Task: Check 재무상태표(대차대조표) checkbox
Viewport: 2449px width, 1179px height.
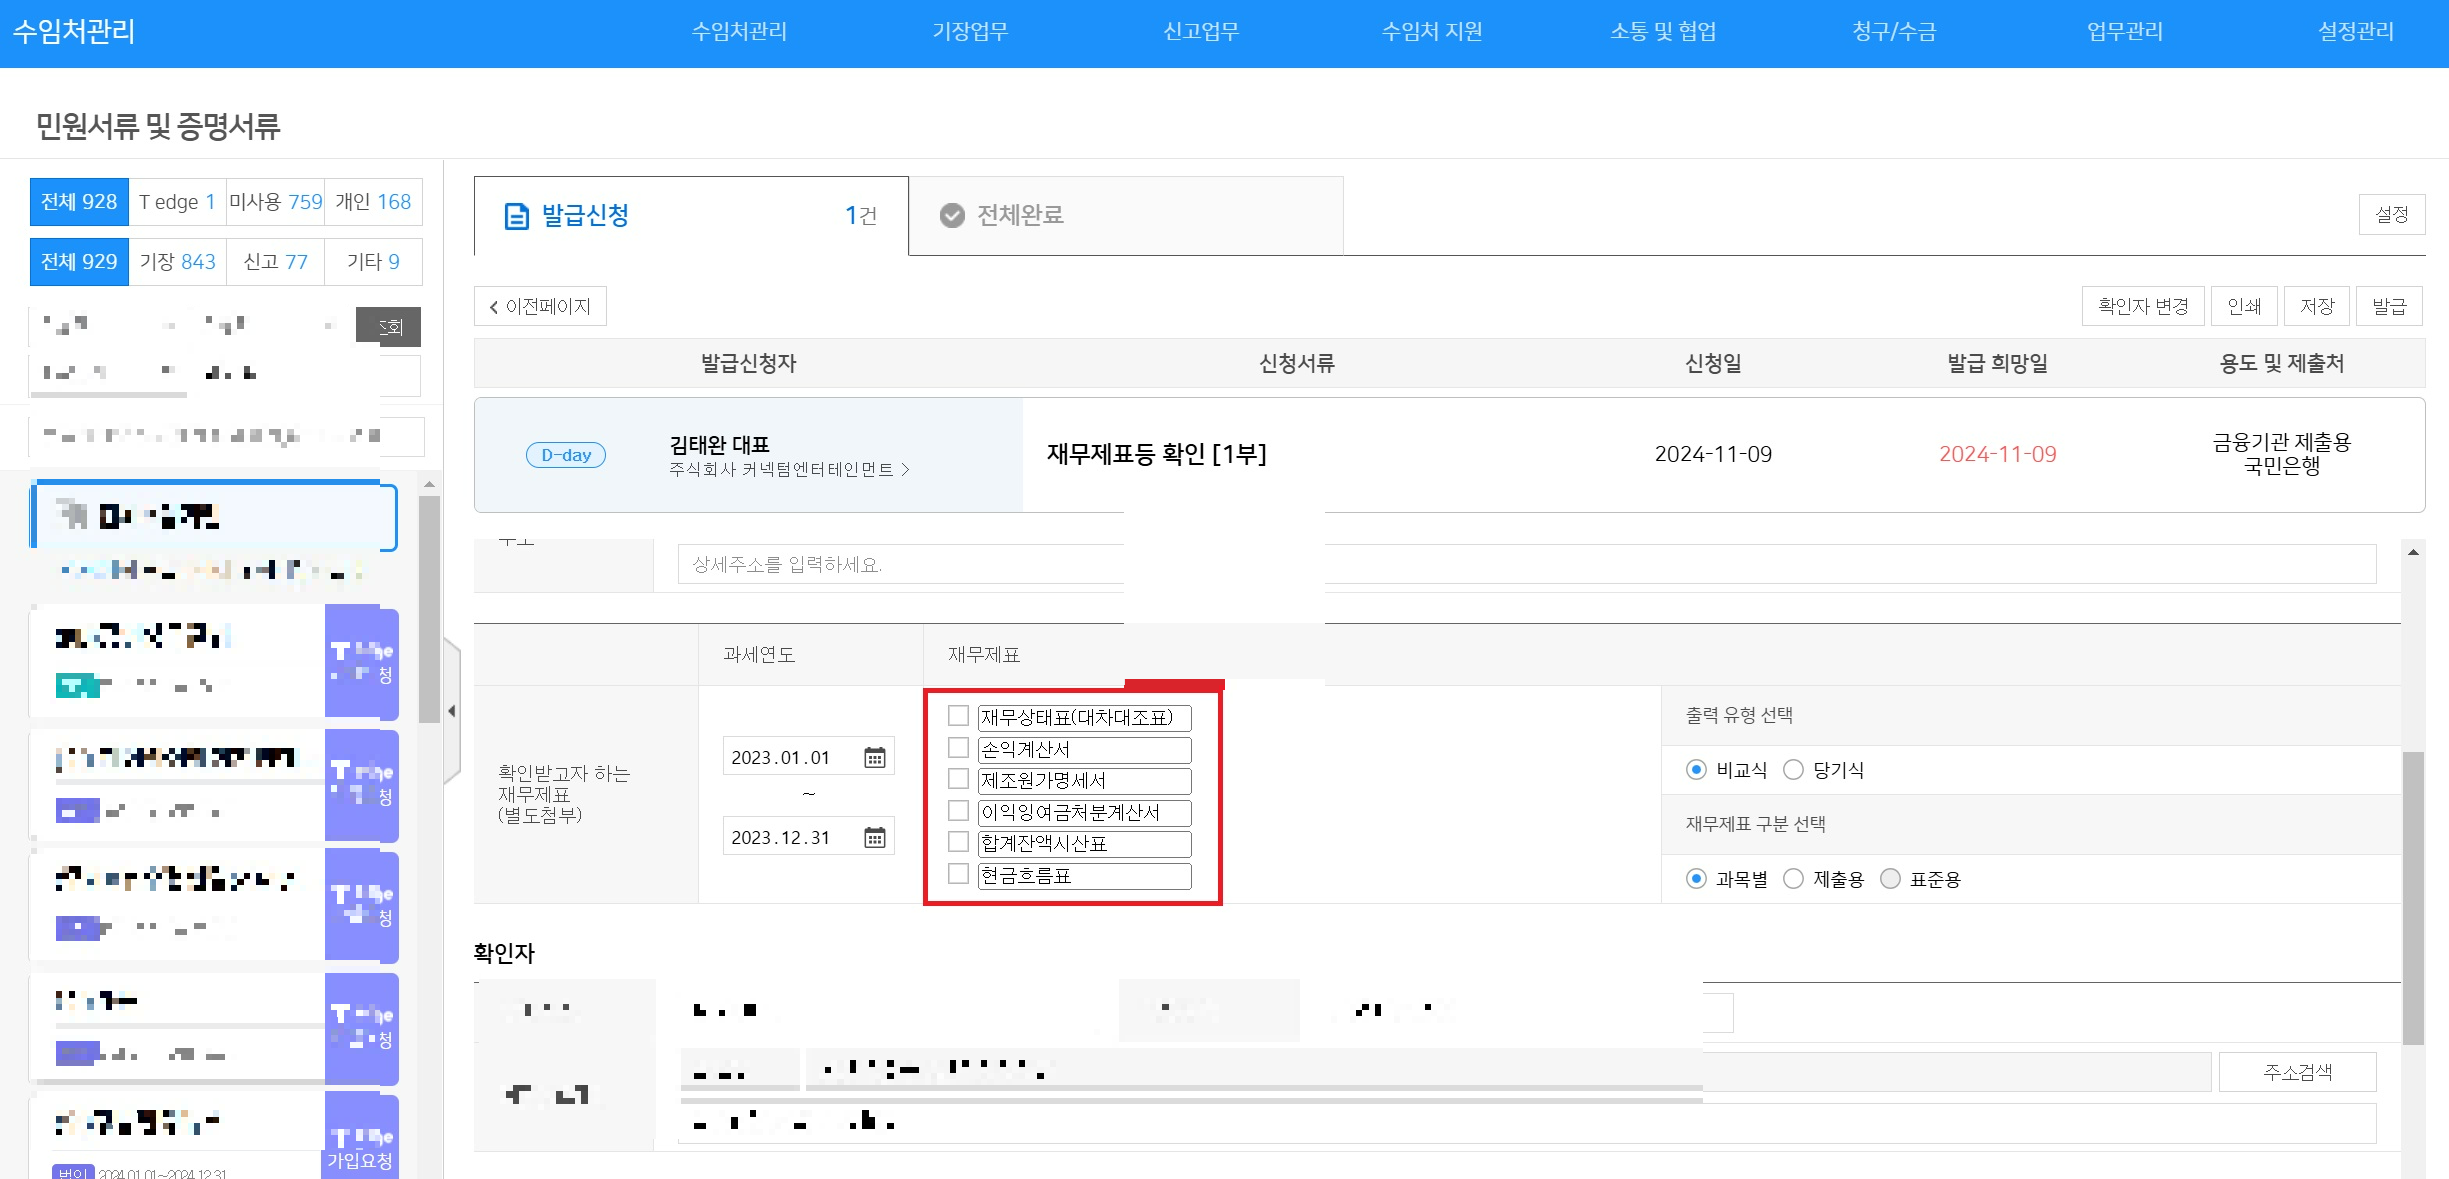Action: point(958,716)
